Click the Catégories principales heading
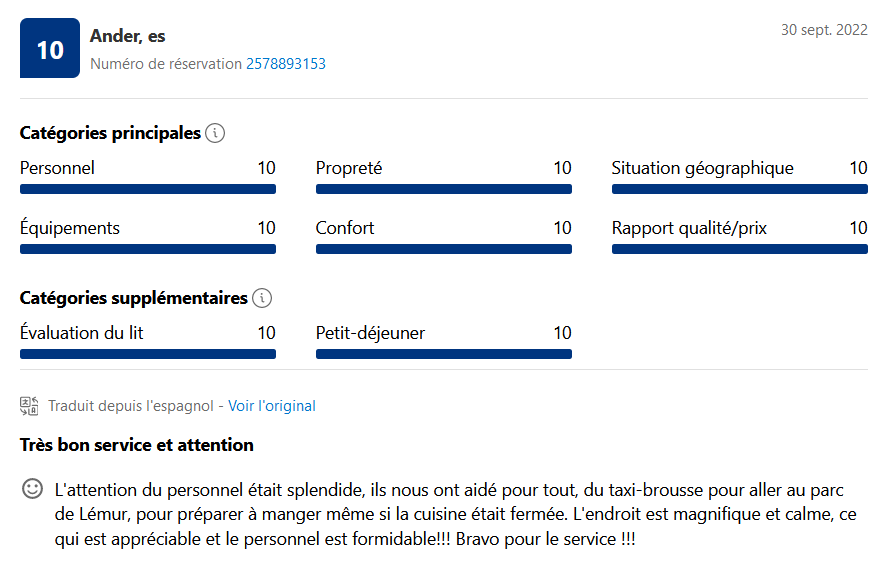Viewport: 885px width, 566px height. pos(110,133)
